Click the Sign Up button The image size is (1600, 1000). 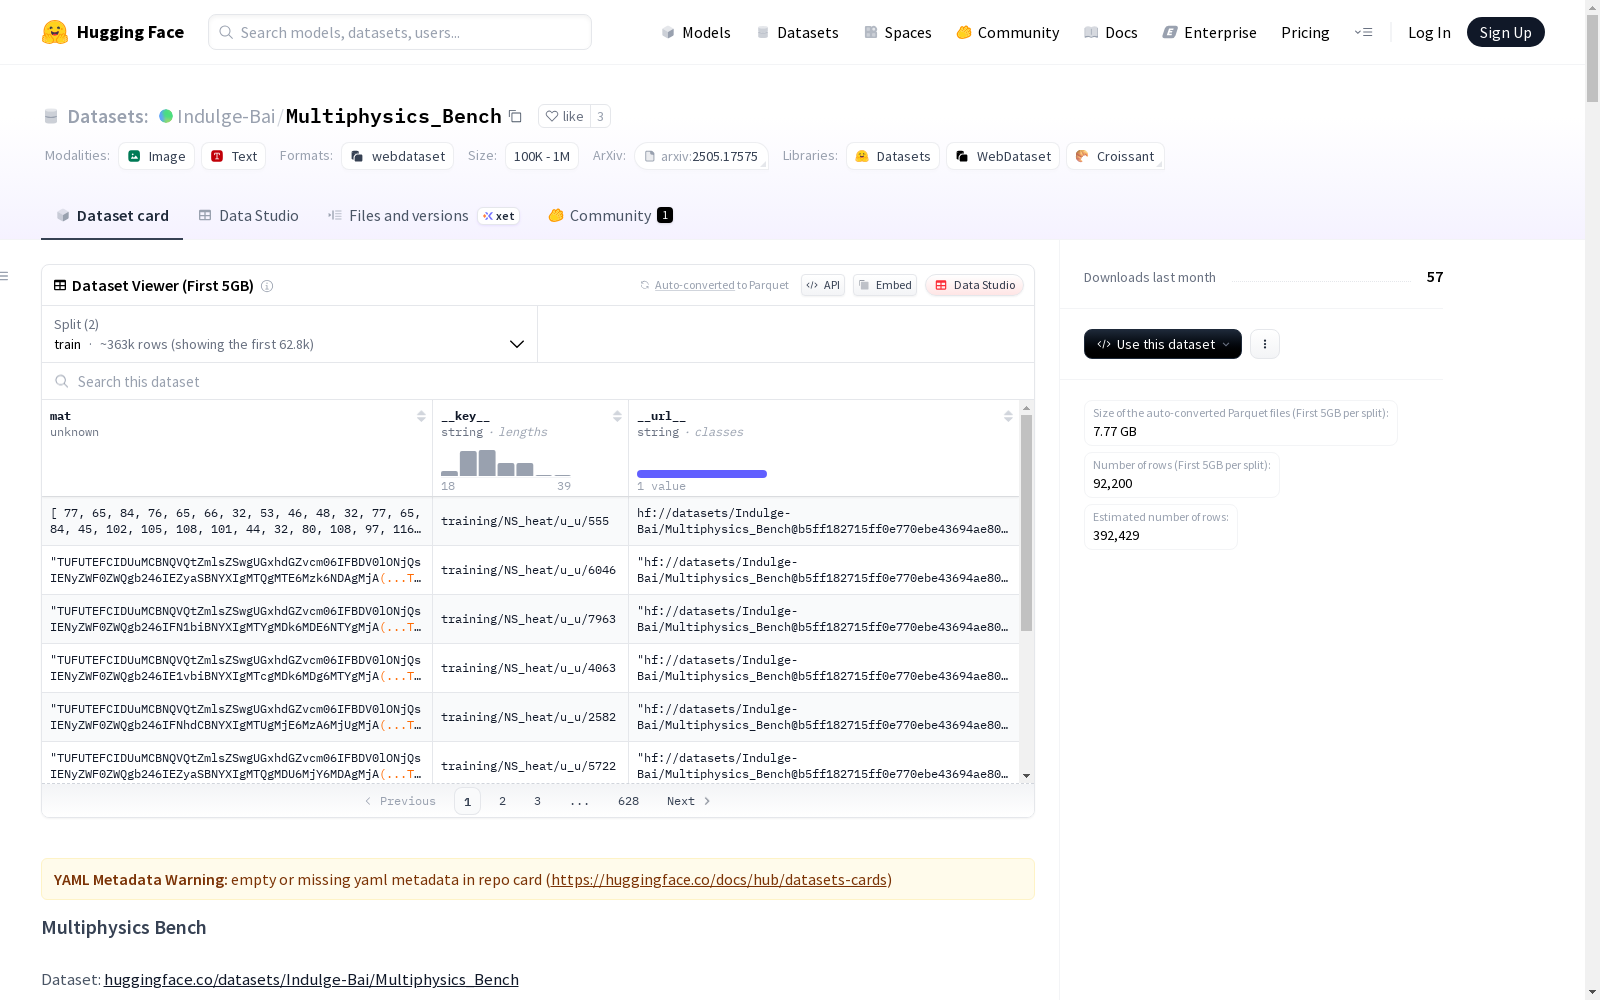(x=1506, y=32)
